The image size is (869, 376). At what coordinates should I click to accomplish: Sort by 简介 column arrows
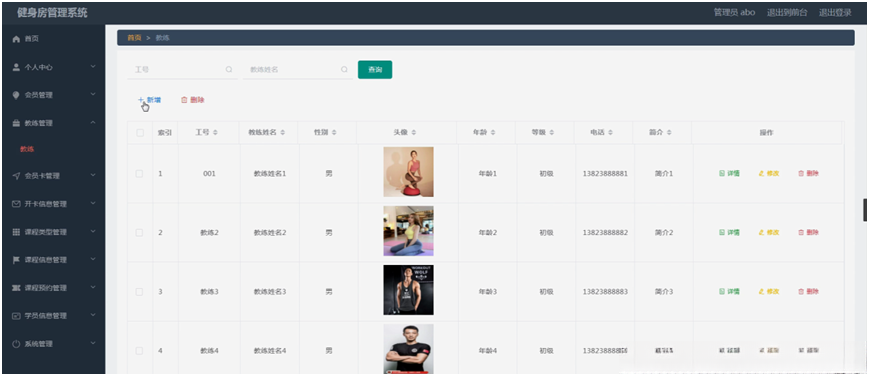coord(669,133)
